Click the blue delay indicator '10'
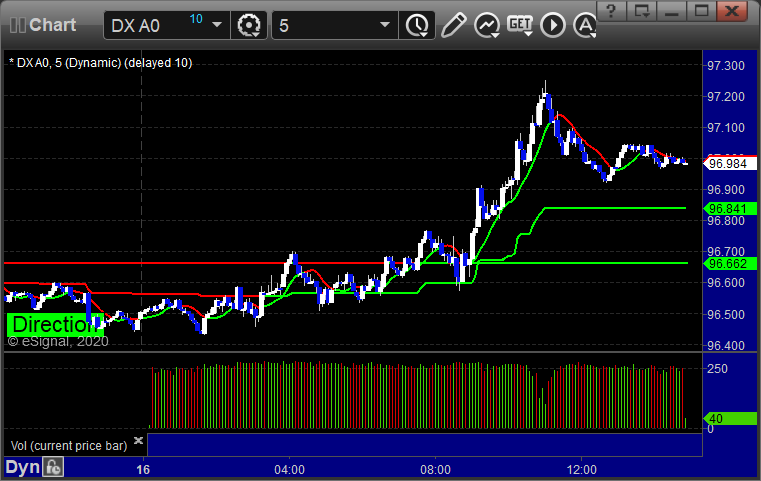This screenshot has height=481, width=761. 196,19
